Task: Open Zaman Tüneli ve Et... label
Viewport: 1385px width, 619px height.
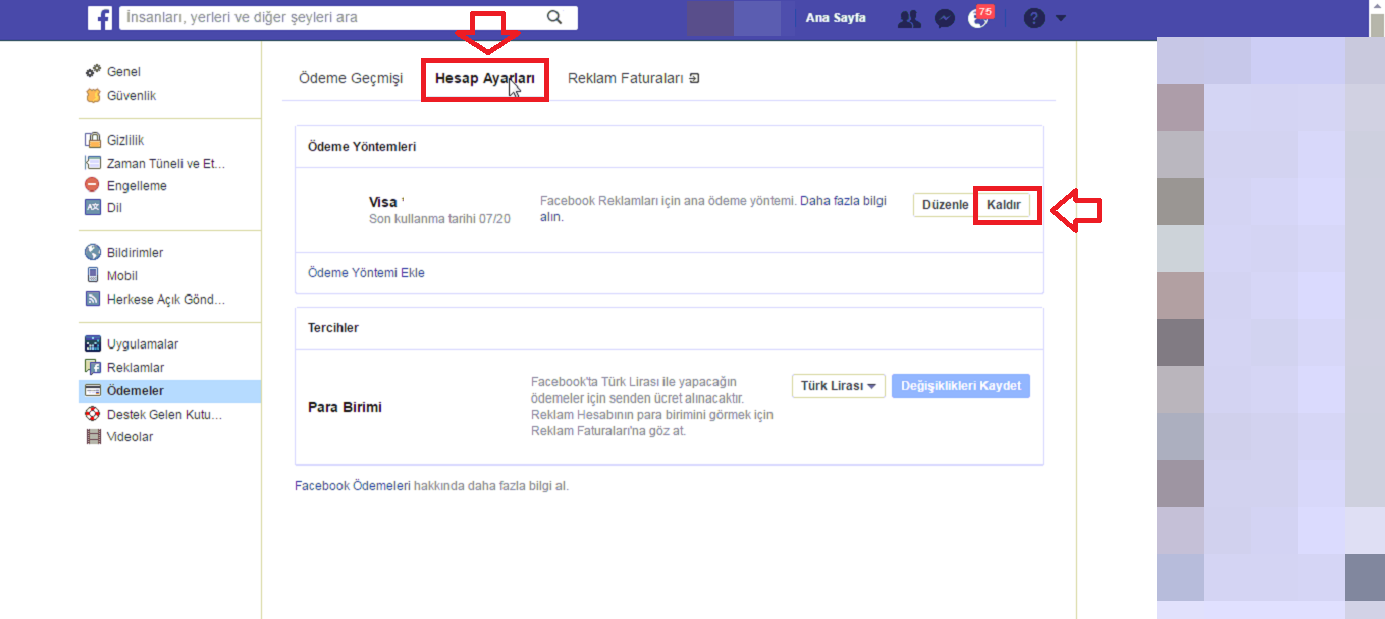Action: (x=166, y=163)
